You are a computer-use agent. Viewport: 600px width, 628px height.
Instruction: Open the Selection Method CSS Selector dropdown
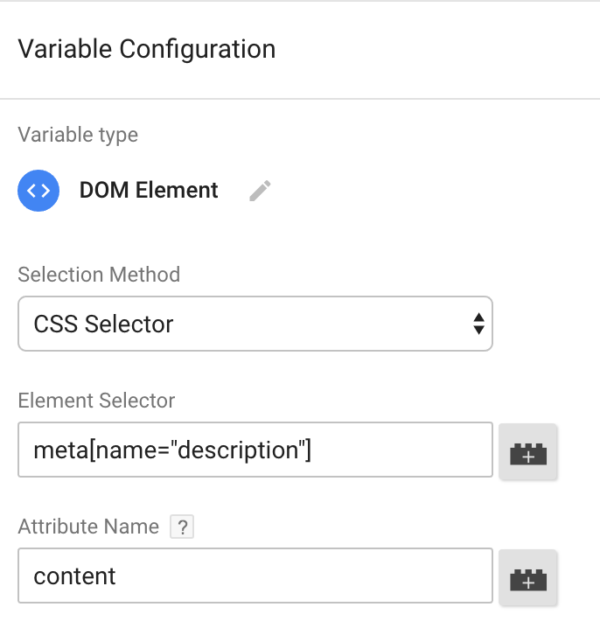click(x=255, y=324)
